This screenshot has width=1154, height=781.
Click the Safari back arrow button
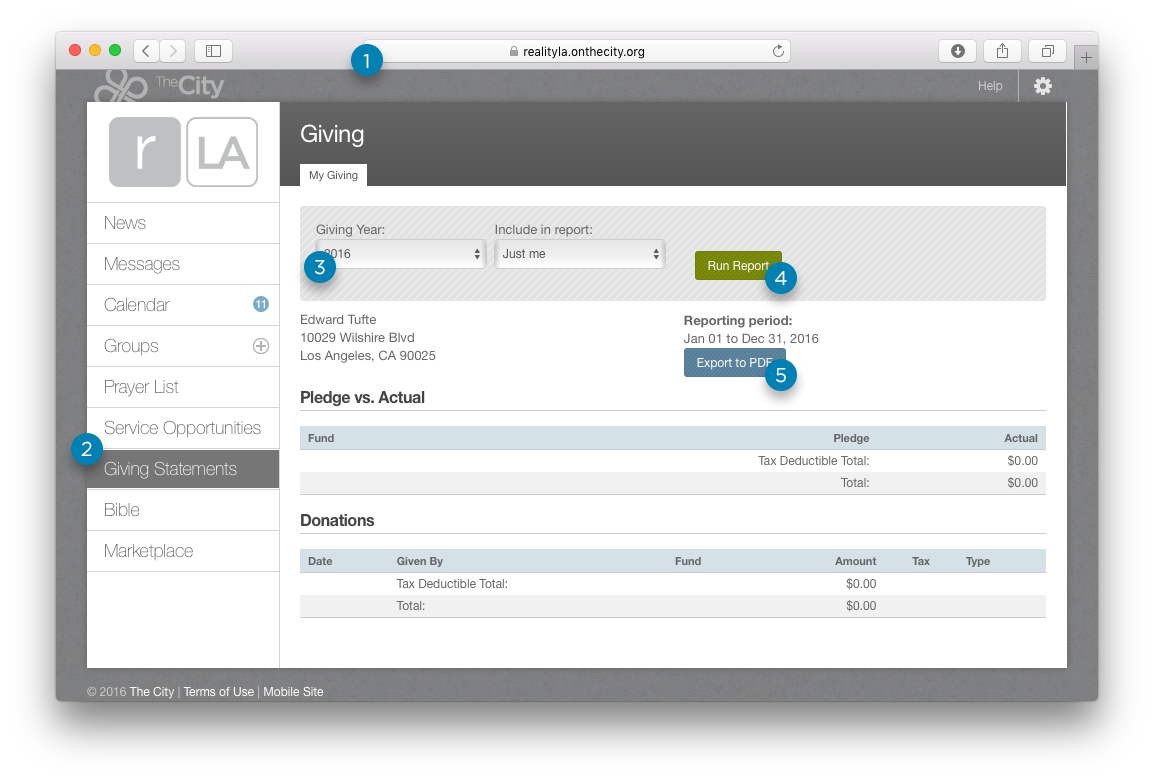pyautogui.click(x=146, y=51)
